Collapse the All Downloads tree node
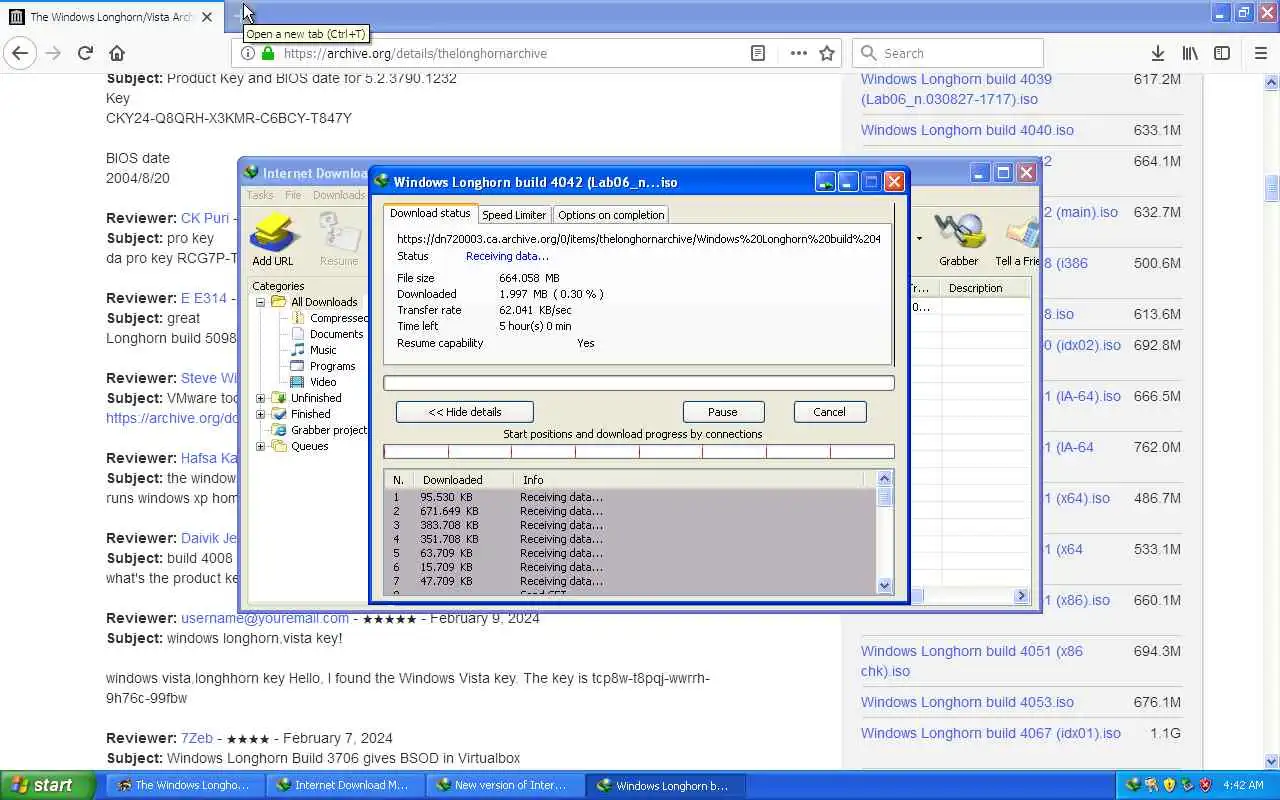Viewport: 1280px width, 800px height. pos(260,302)
